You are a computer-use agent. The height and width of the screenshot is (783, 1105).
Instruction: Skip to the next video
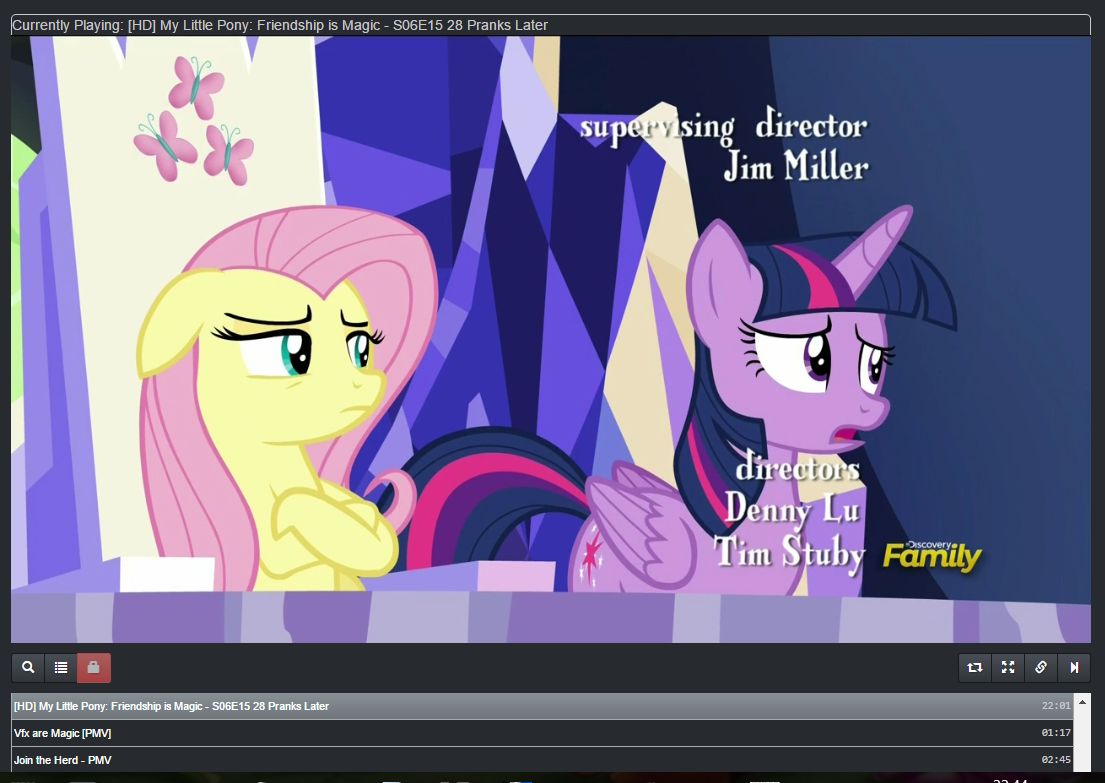(x=1074, y=667)
